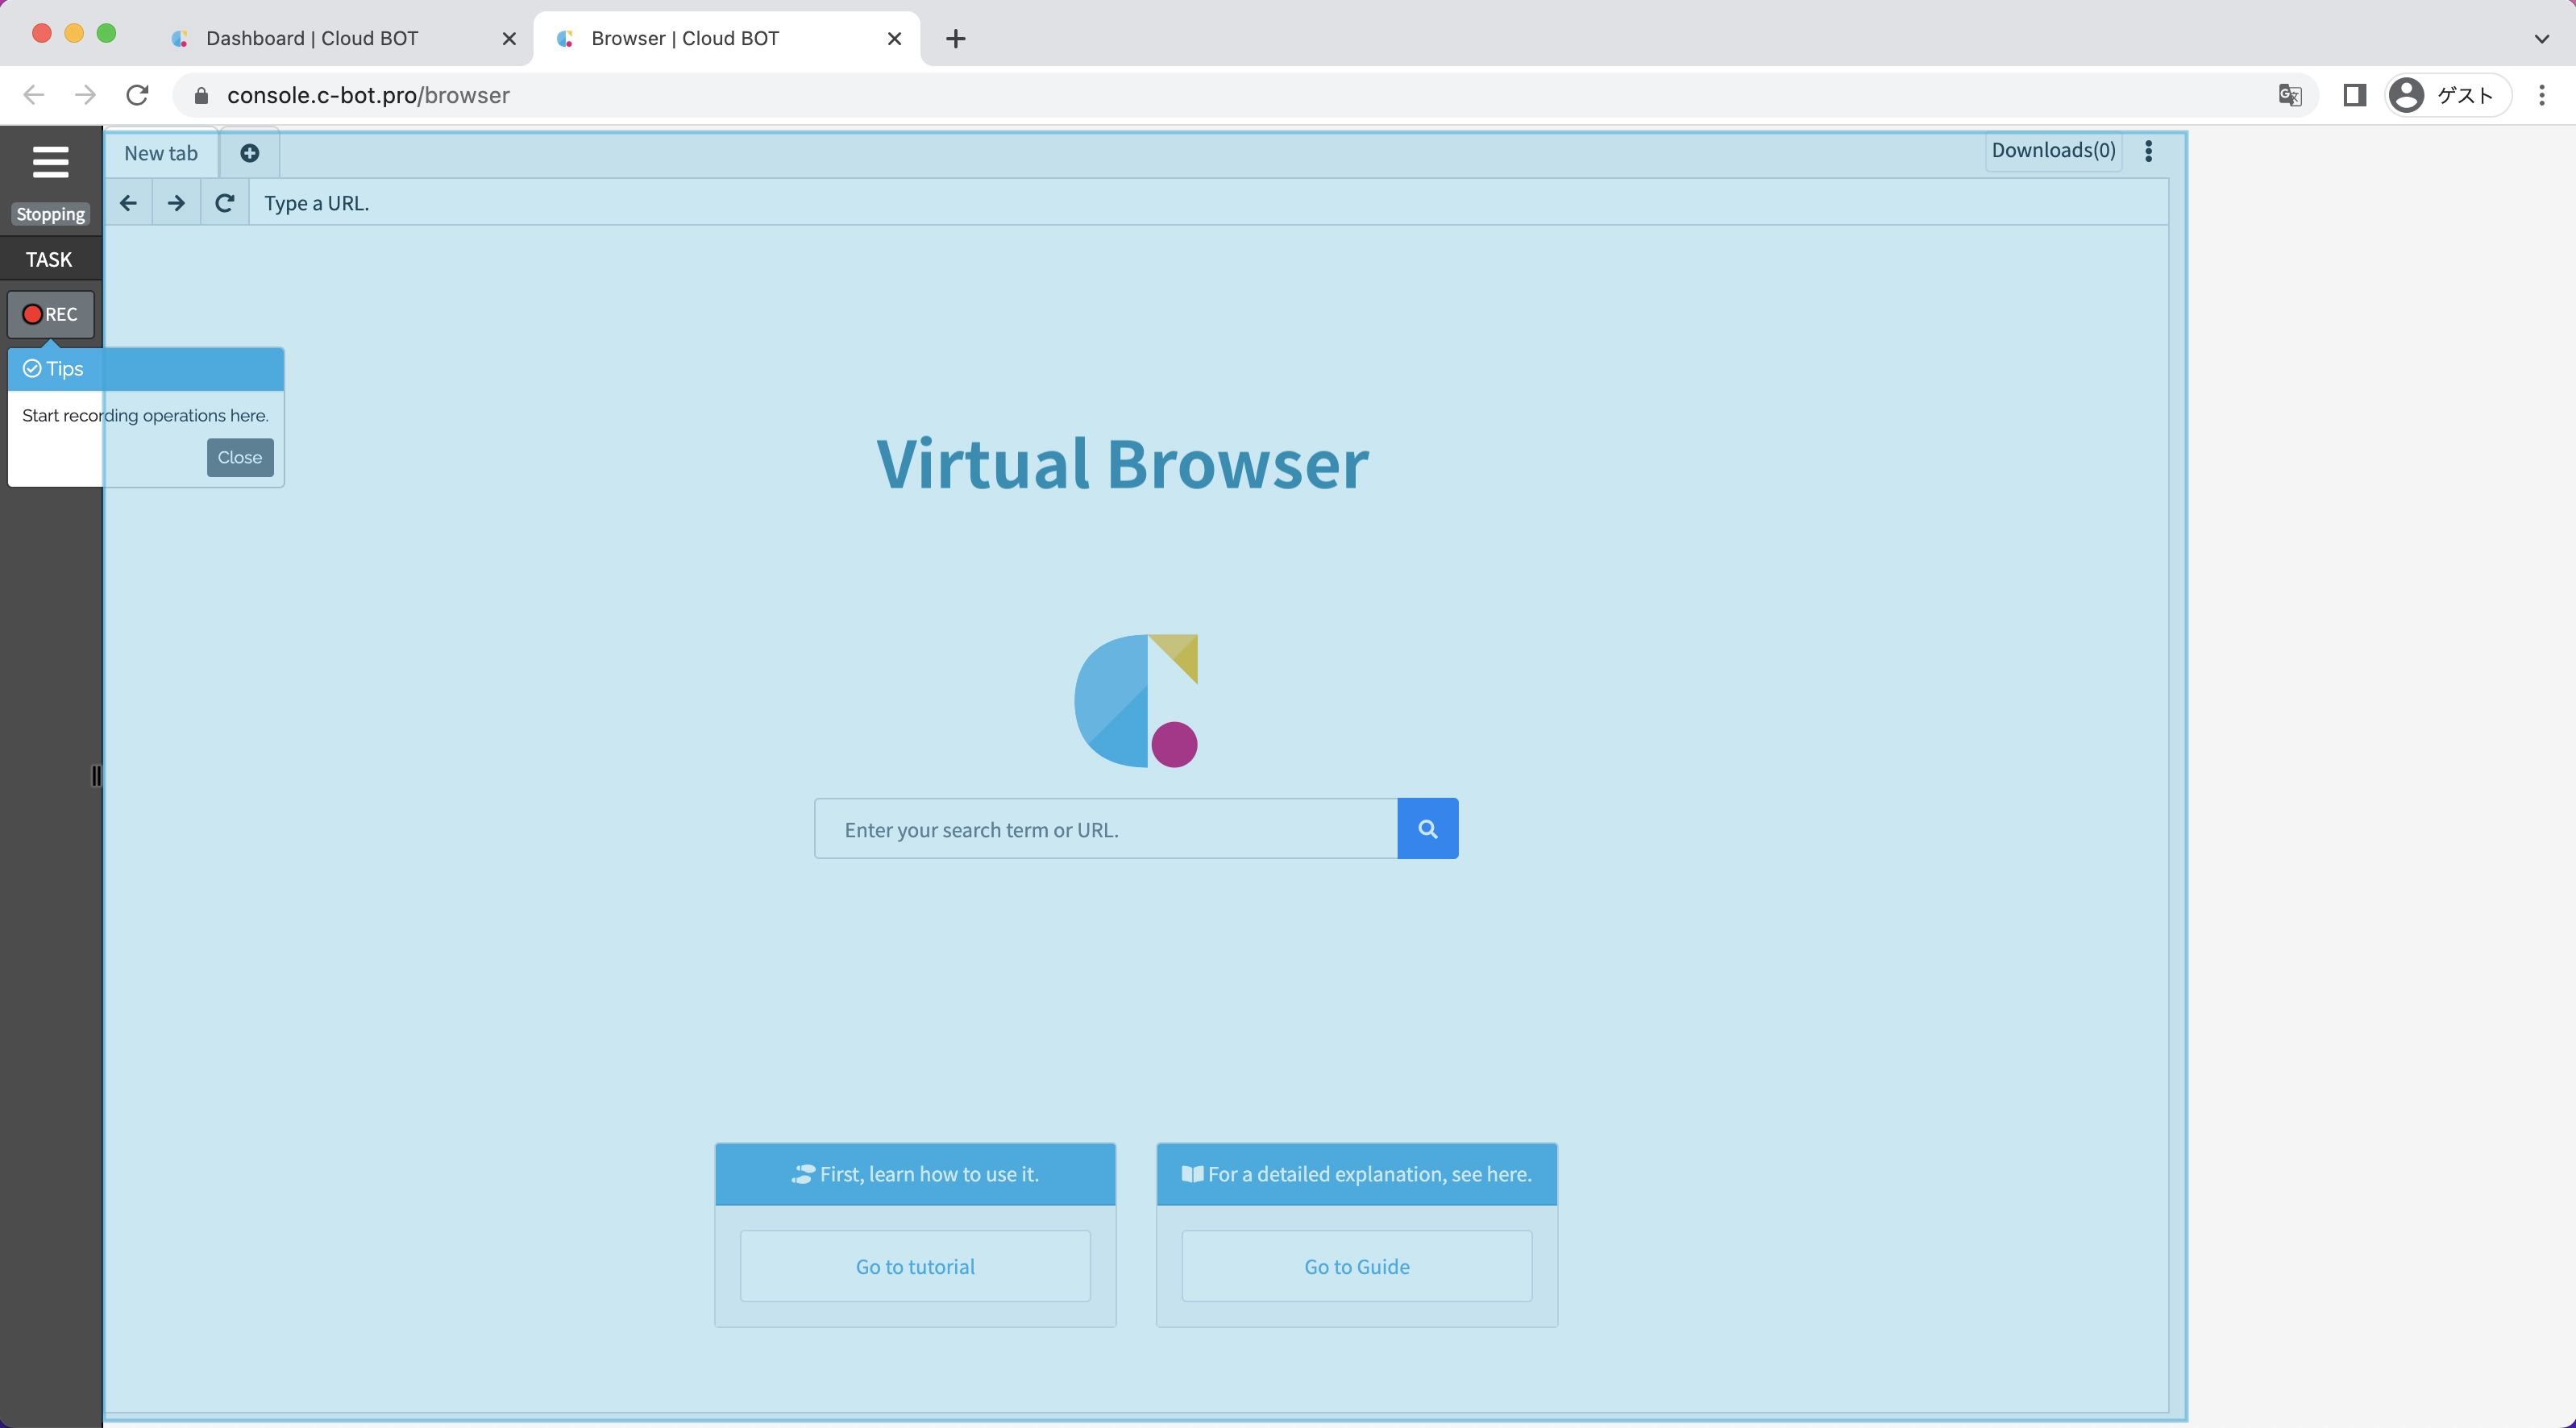Close the Tips popup
Viewport: 2576px width, 1428px height.
pos(240,457)
